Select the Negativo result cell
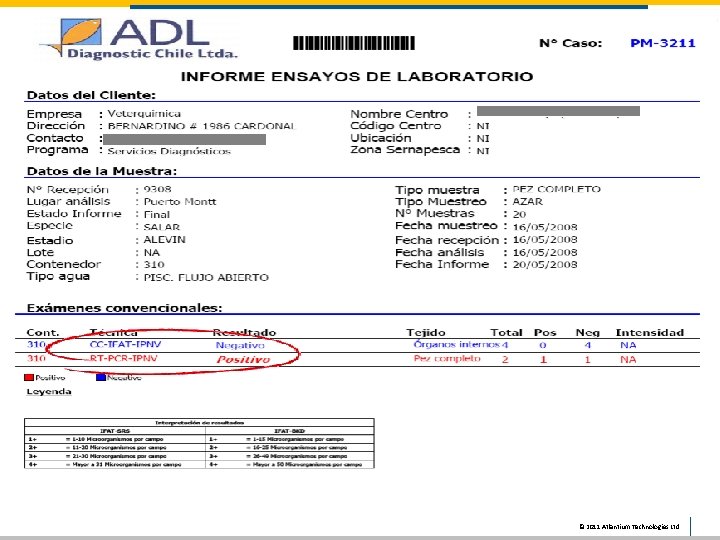The height and width of the screenshot is (540, 720). pyautogui.click(x=240, y=345)
